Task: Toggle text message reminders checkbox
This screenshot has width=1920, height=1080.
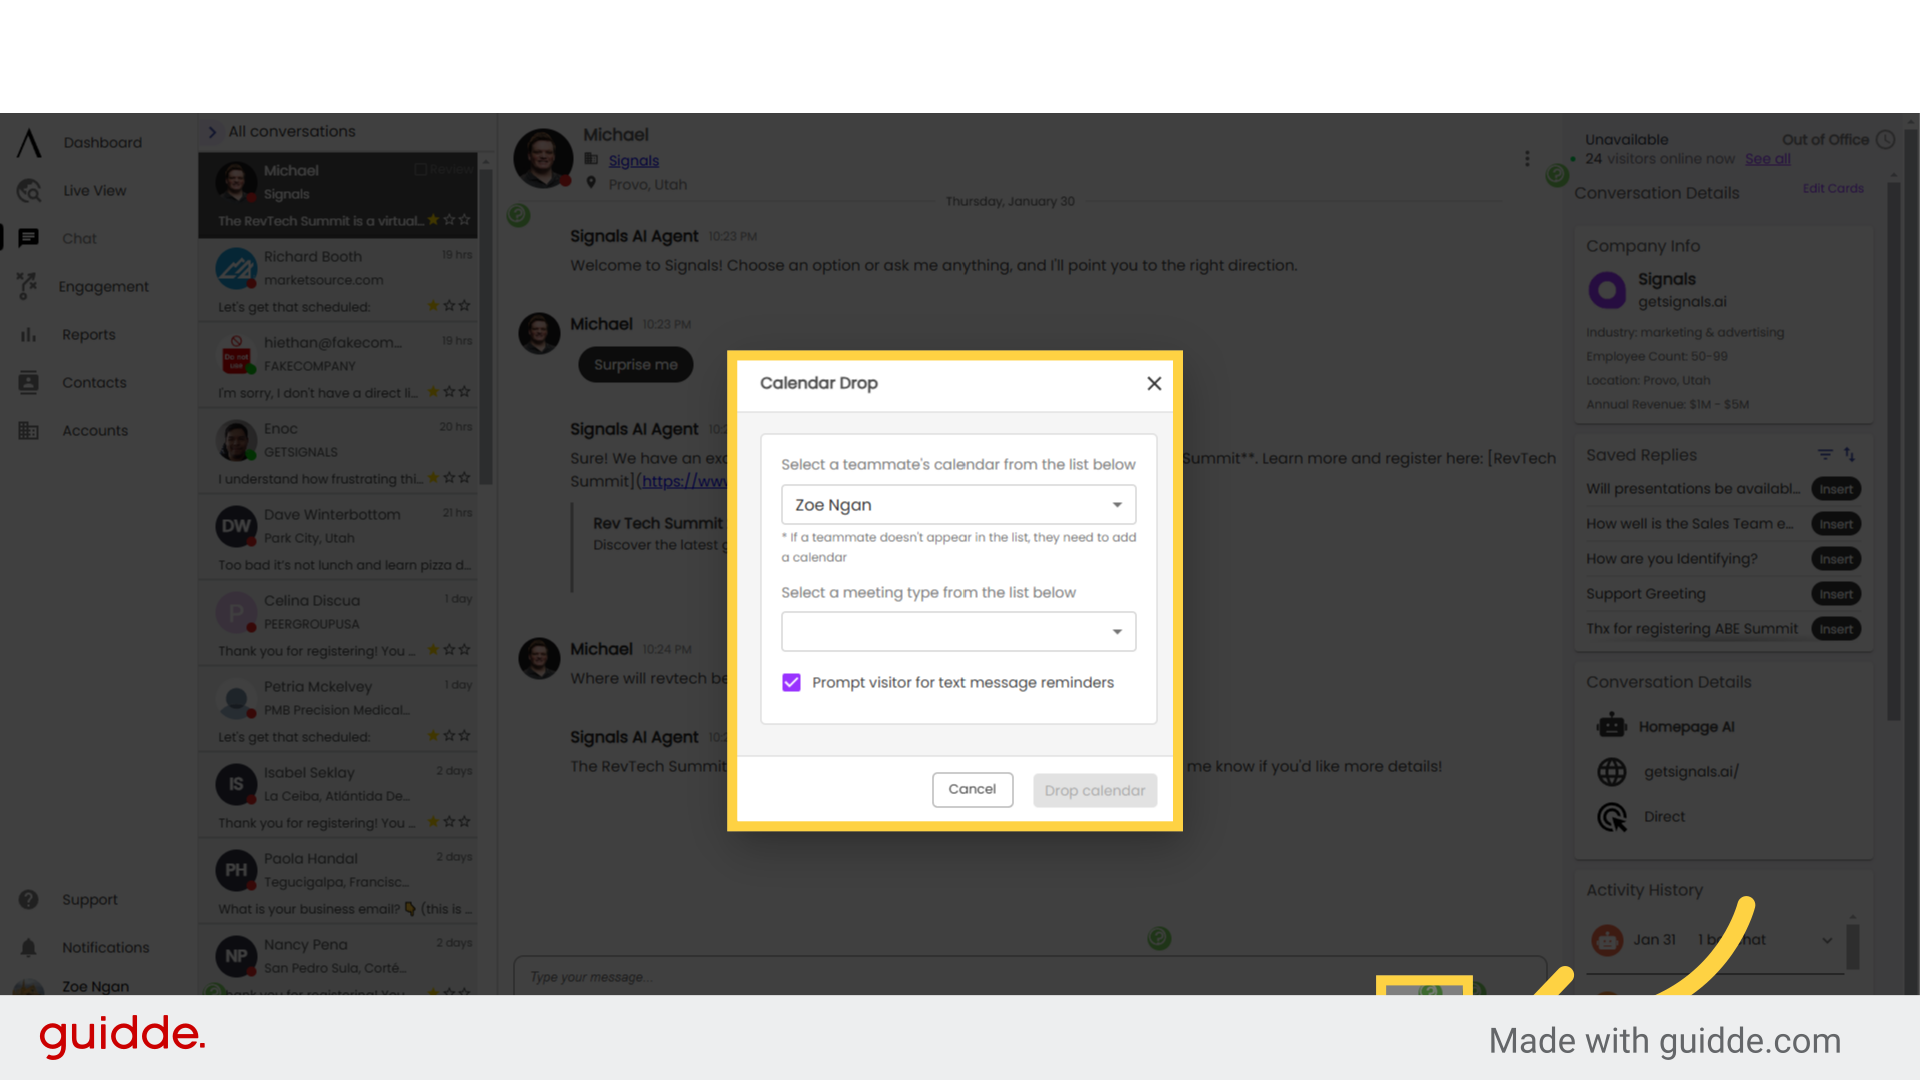Action: (791, 682)
